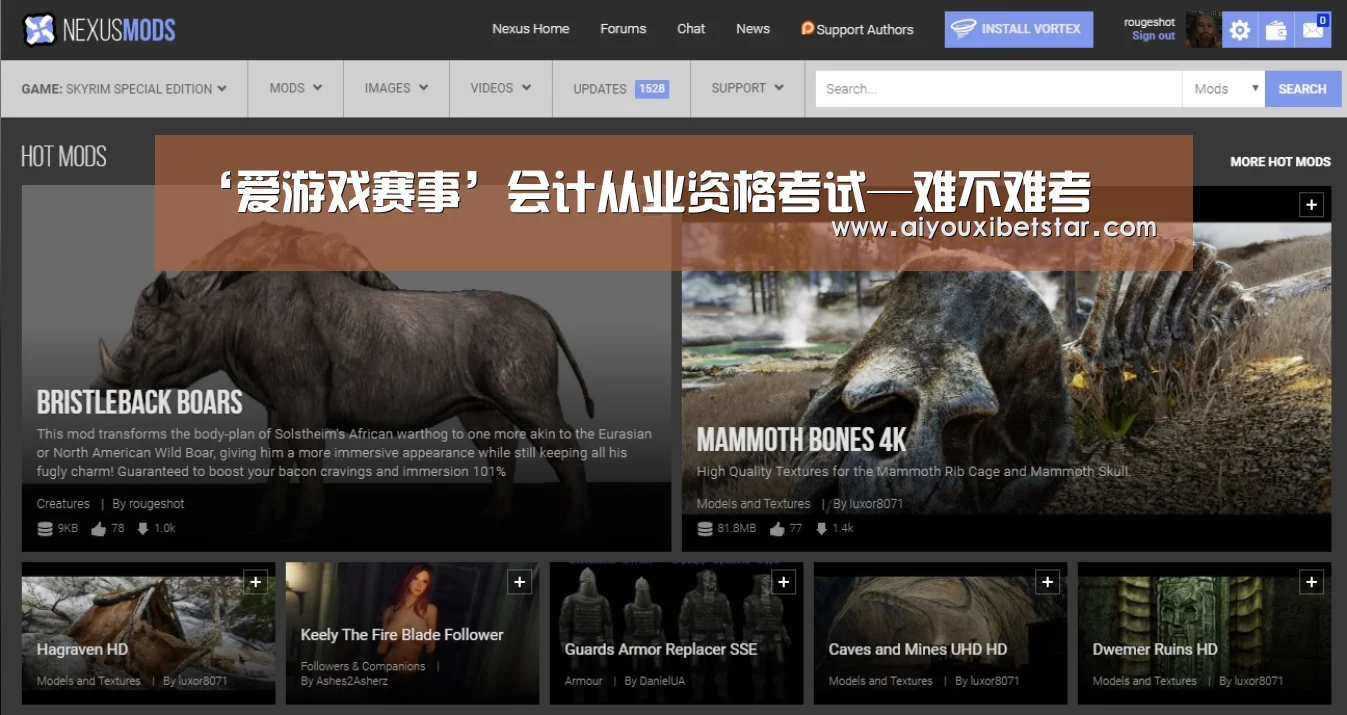Click the plus icon on Hagraven HD
The width and height of the screenshot is (1347, 715).
point(255,582)
